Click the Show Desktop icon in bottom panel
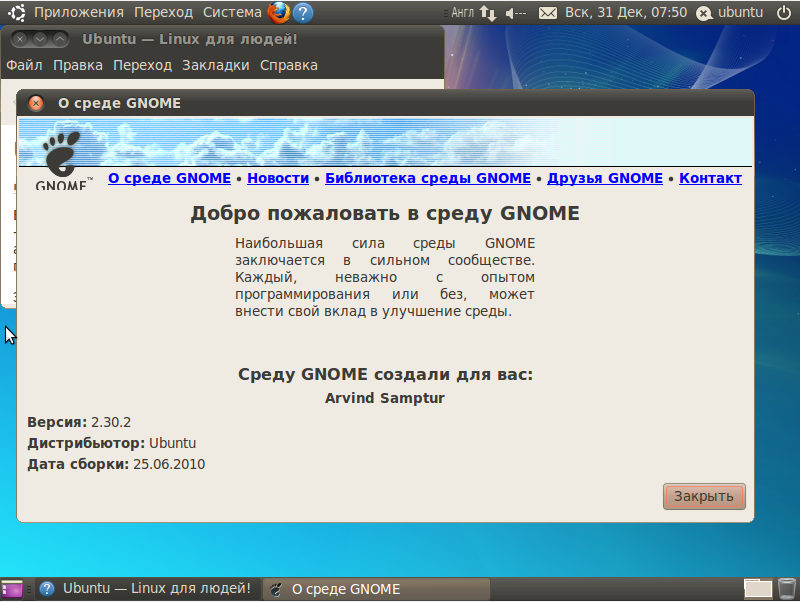This screenshot has height=602, width=800. tap(12, 589)
